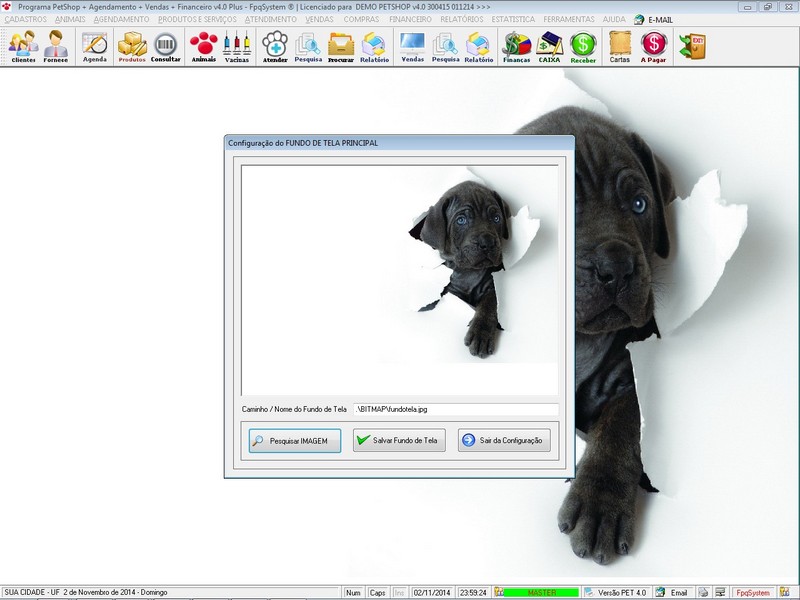The height and width of the screenshot is (600, 800).
Task: Open the CADASTROS menu
Action: click(25, 19)
